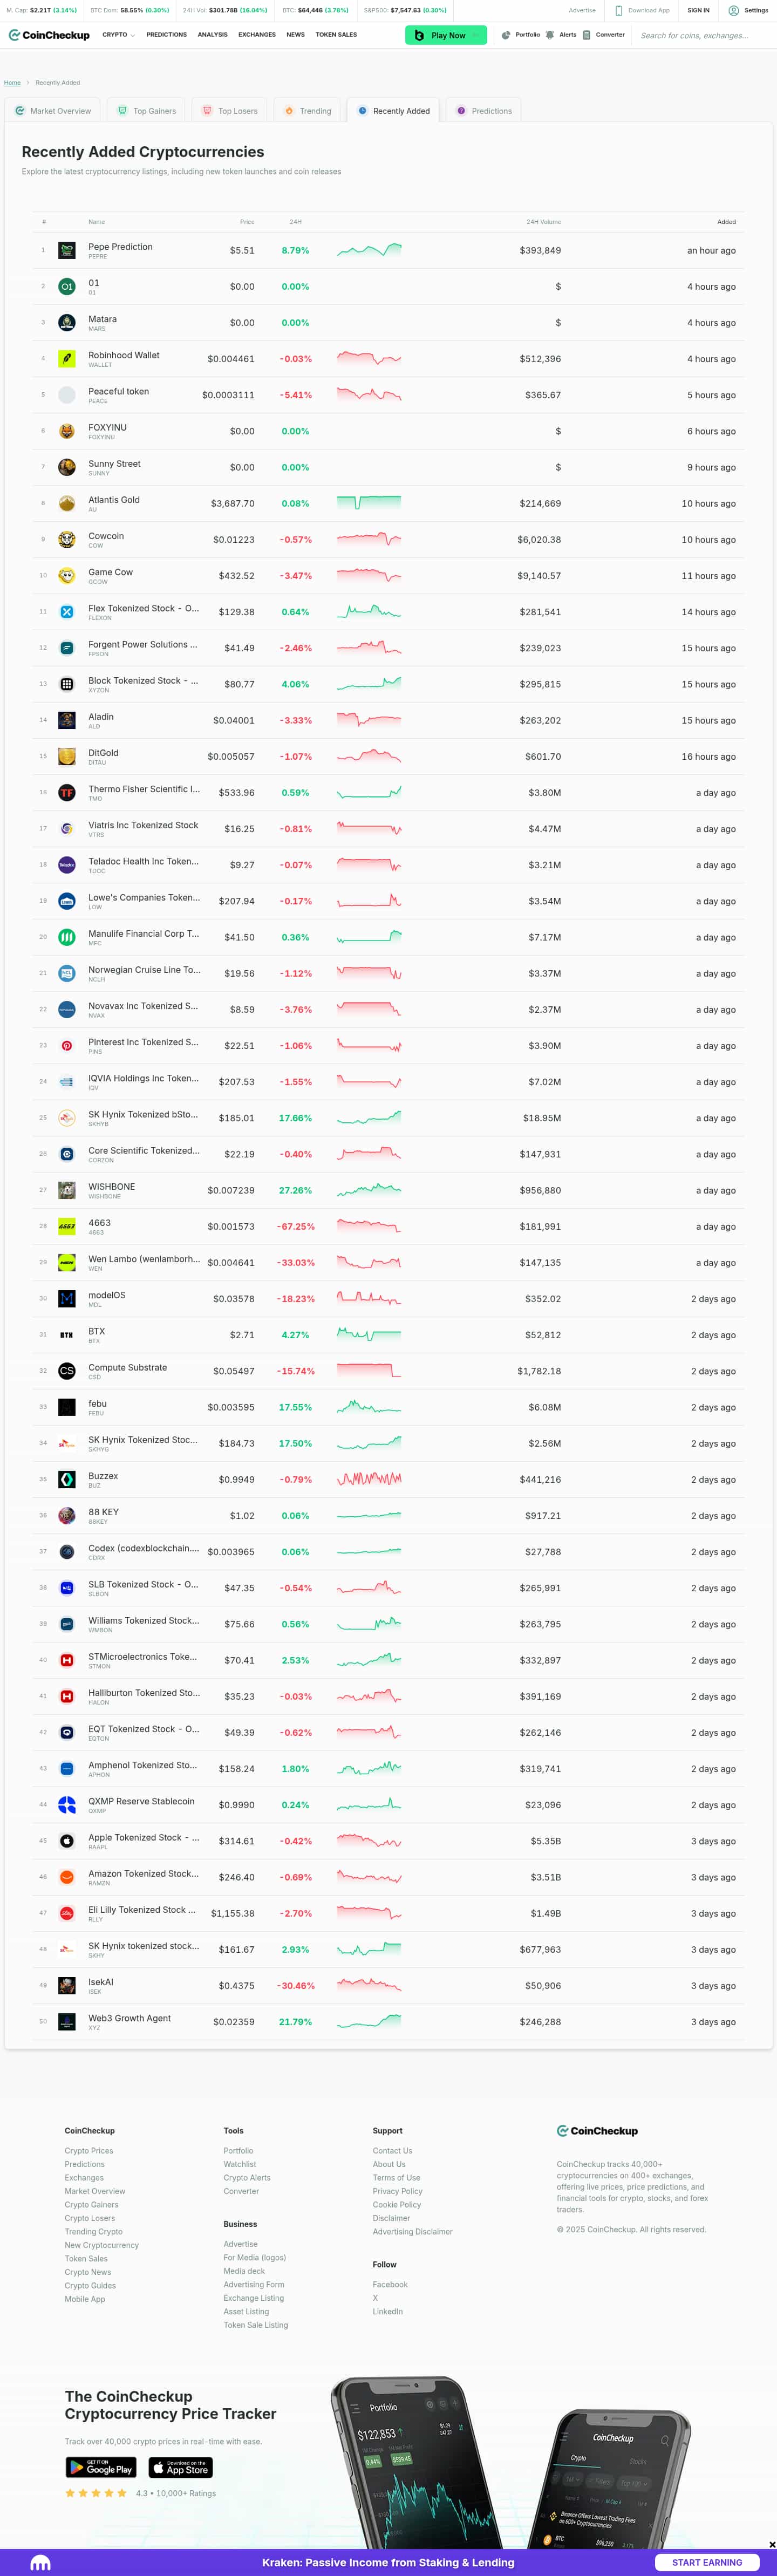Open Alerts bell icon
Viewport: 777px width, 2576px height.
550,35
